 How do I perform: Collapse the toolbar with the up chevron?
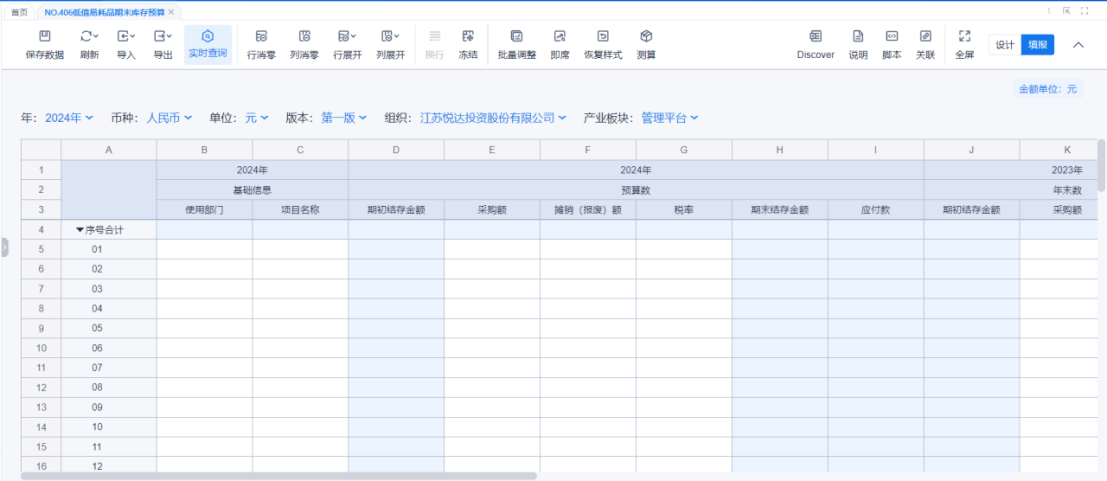click(1078, 45)
